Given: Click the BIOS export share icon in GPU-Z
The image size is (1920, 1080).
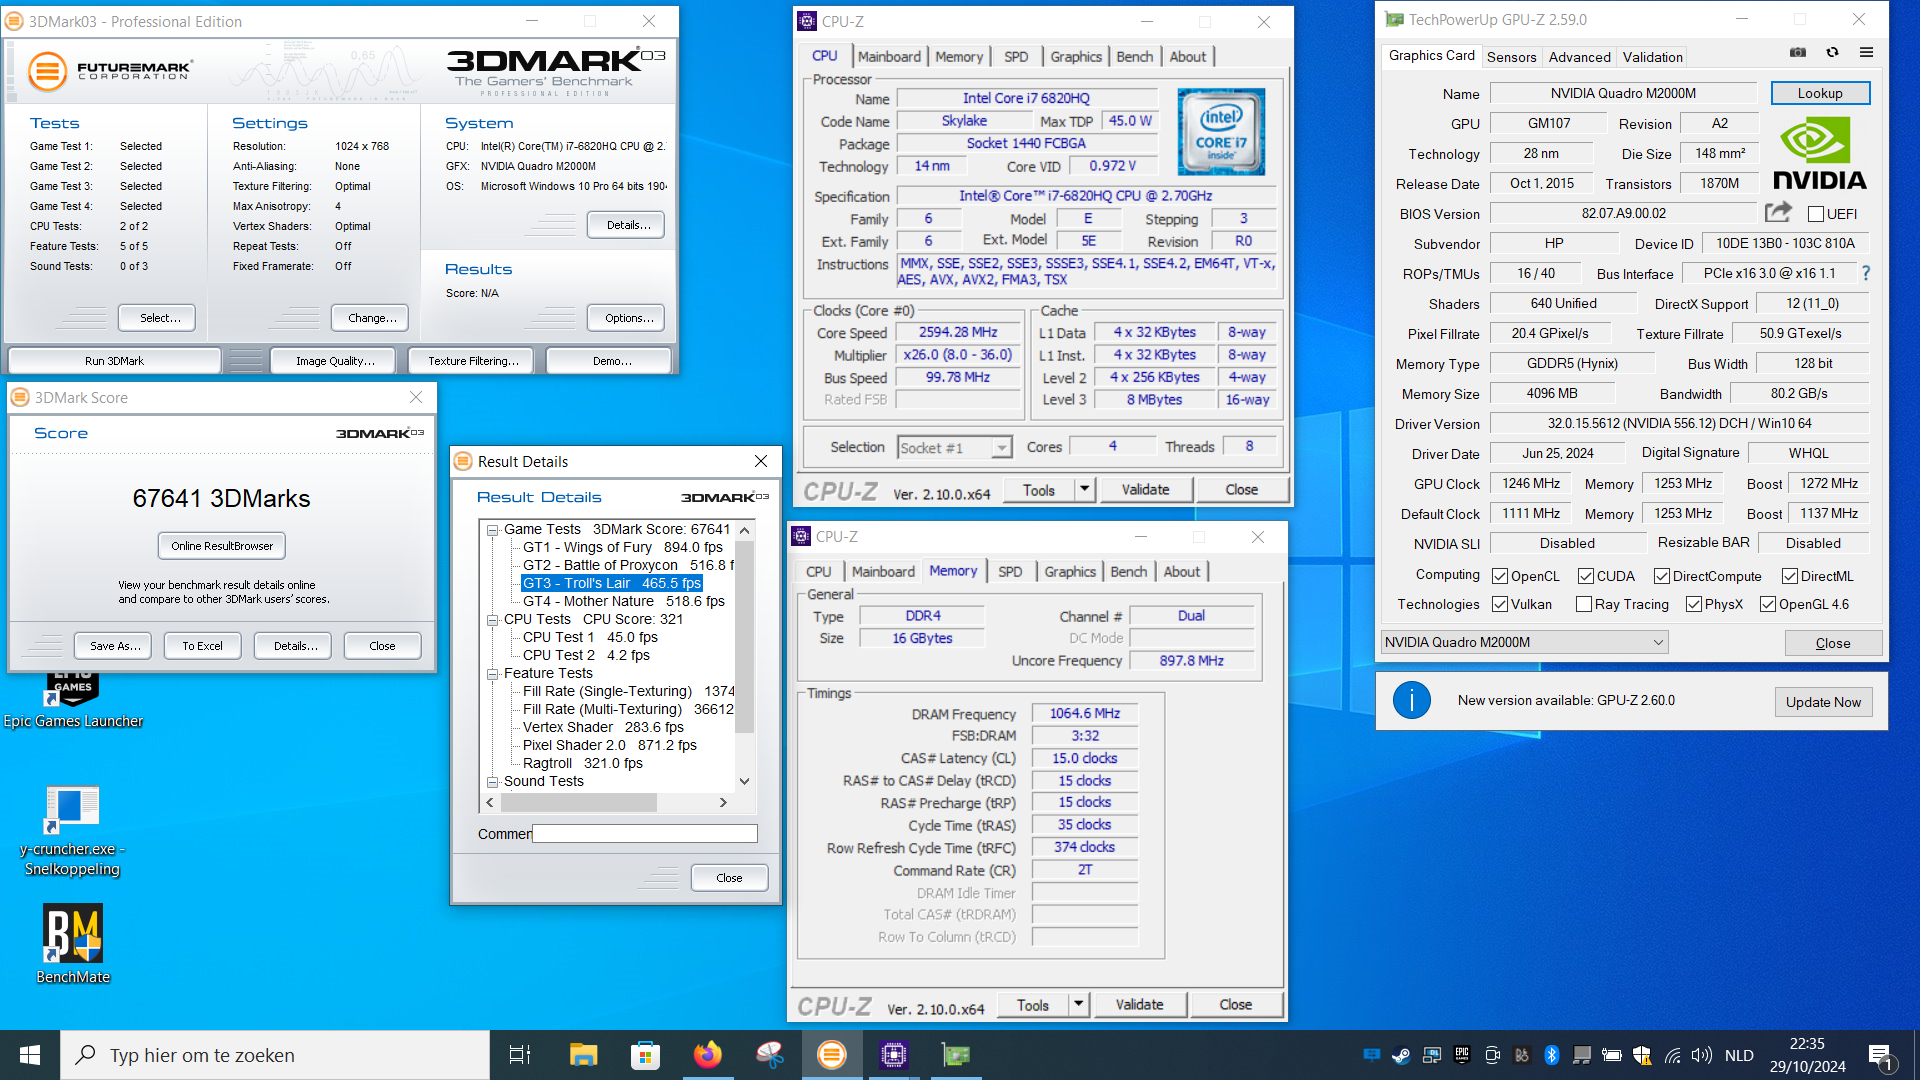Looking at the screenshot, I should click(x=1778, y=212).
